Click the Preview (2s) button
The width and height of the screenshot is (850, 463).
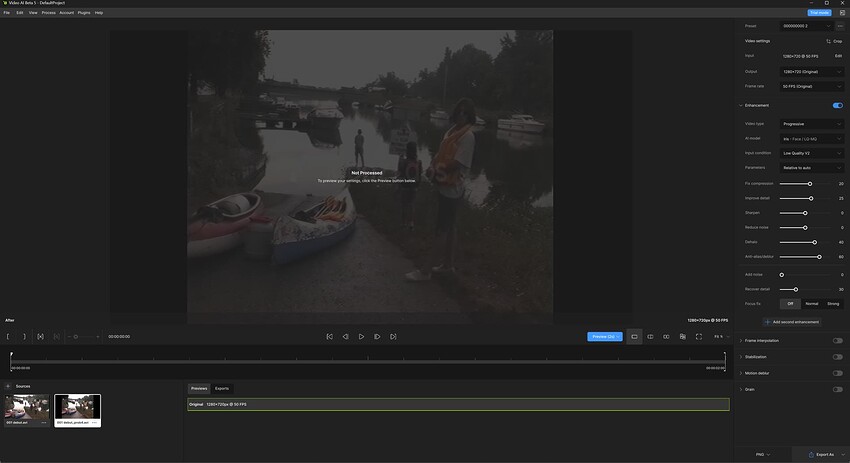[604, 337]
